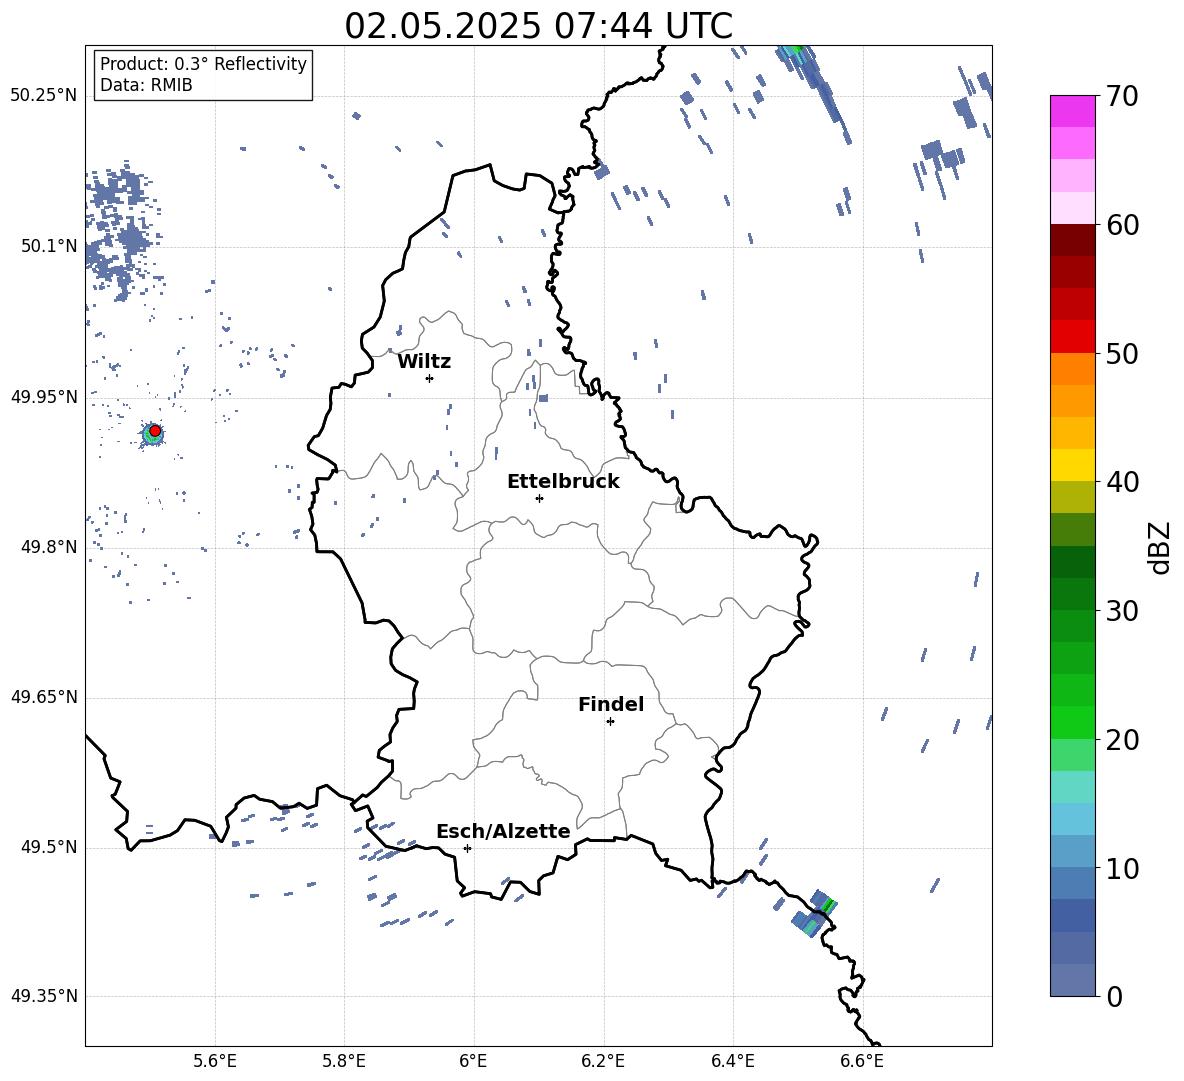Image resolution: width=1184 pixels, height=1081 pixels.
Task: Click the Data: RMIB text
Action: coord(146,85)
